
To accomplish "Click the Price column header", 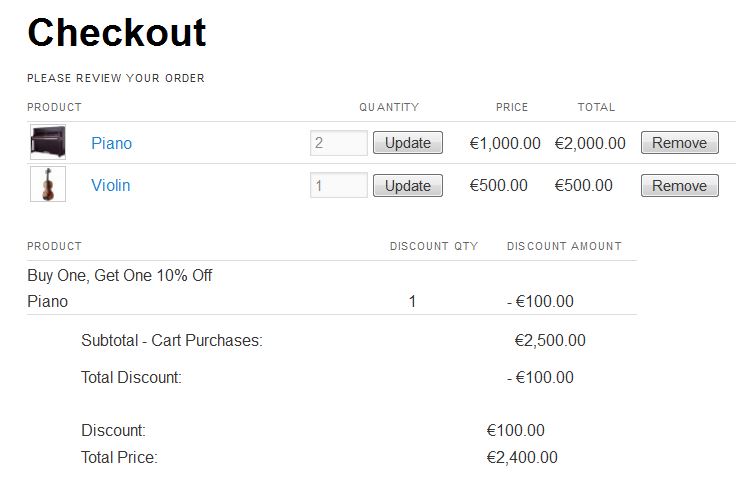I will (x=512, y=107).
